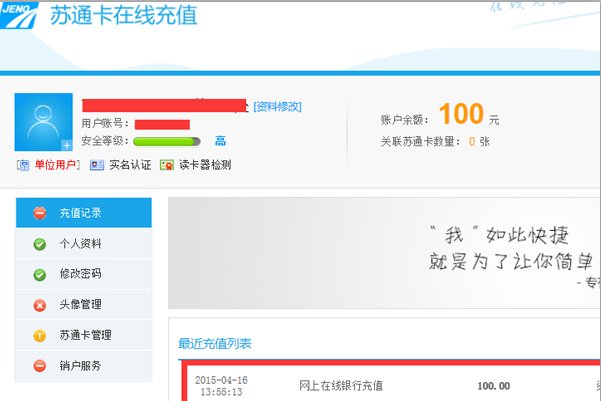The height and width of the screenshot is (401, 601).
Task: Click the green 安全等级 progress bar
Action: [167, 141]
